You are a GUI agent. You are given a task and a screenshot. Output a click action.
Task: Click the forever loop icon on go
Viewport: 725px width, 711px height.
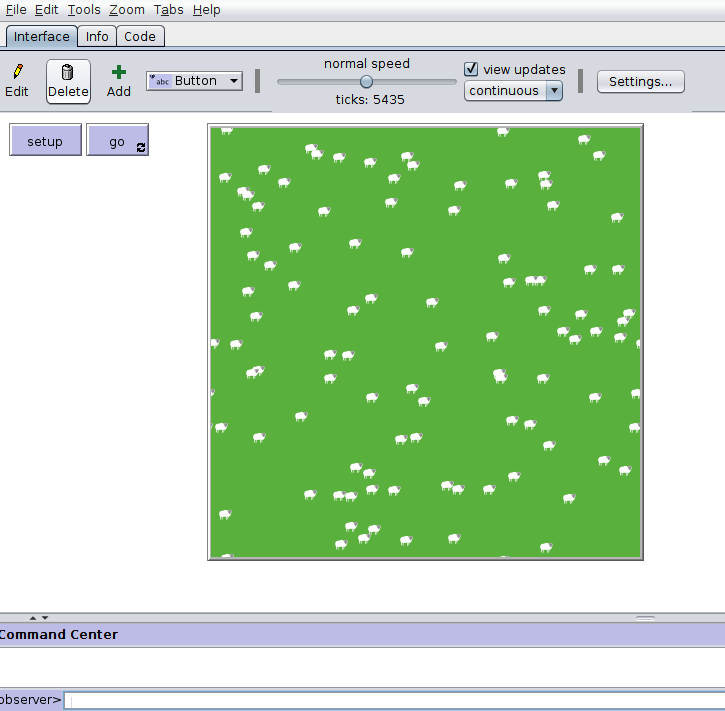141,147
